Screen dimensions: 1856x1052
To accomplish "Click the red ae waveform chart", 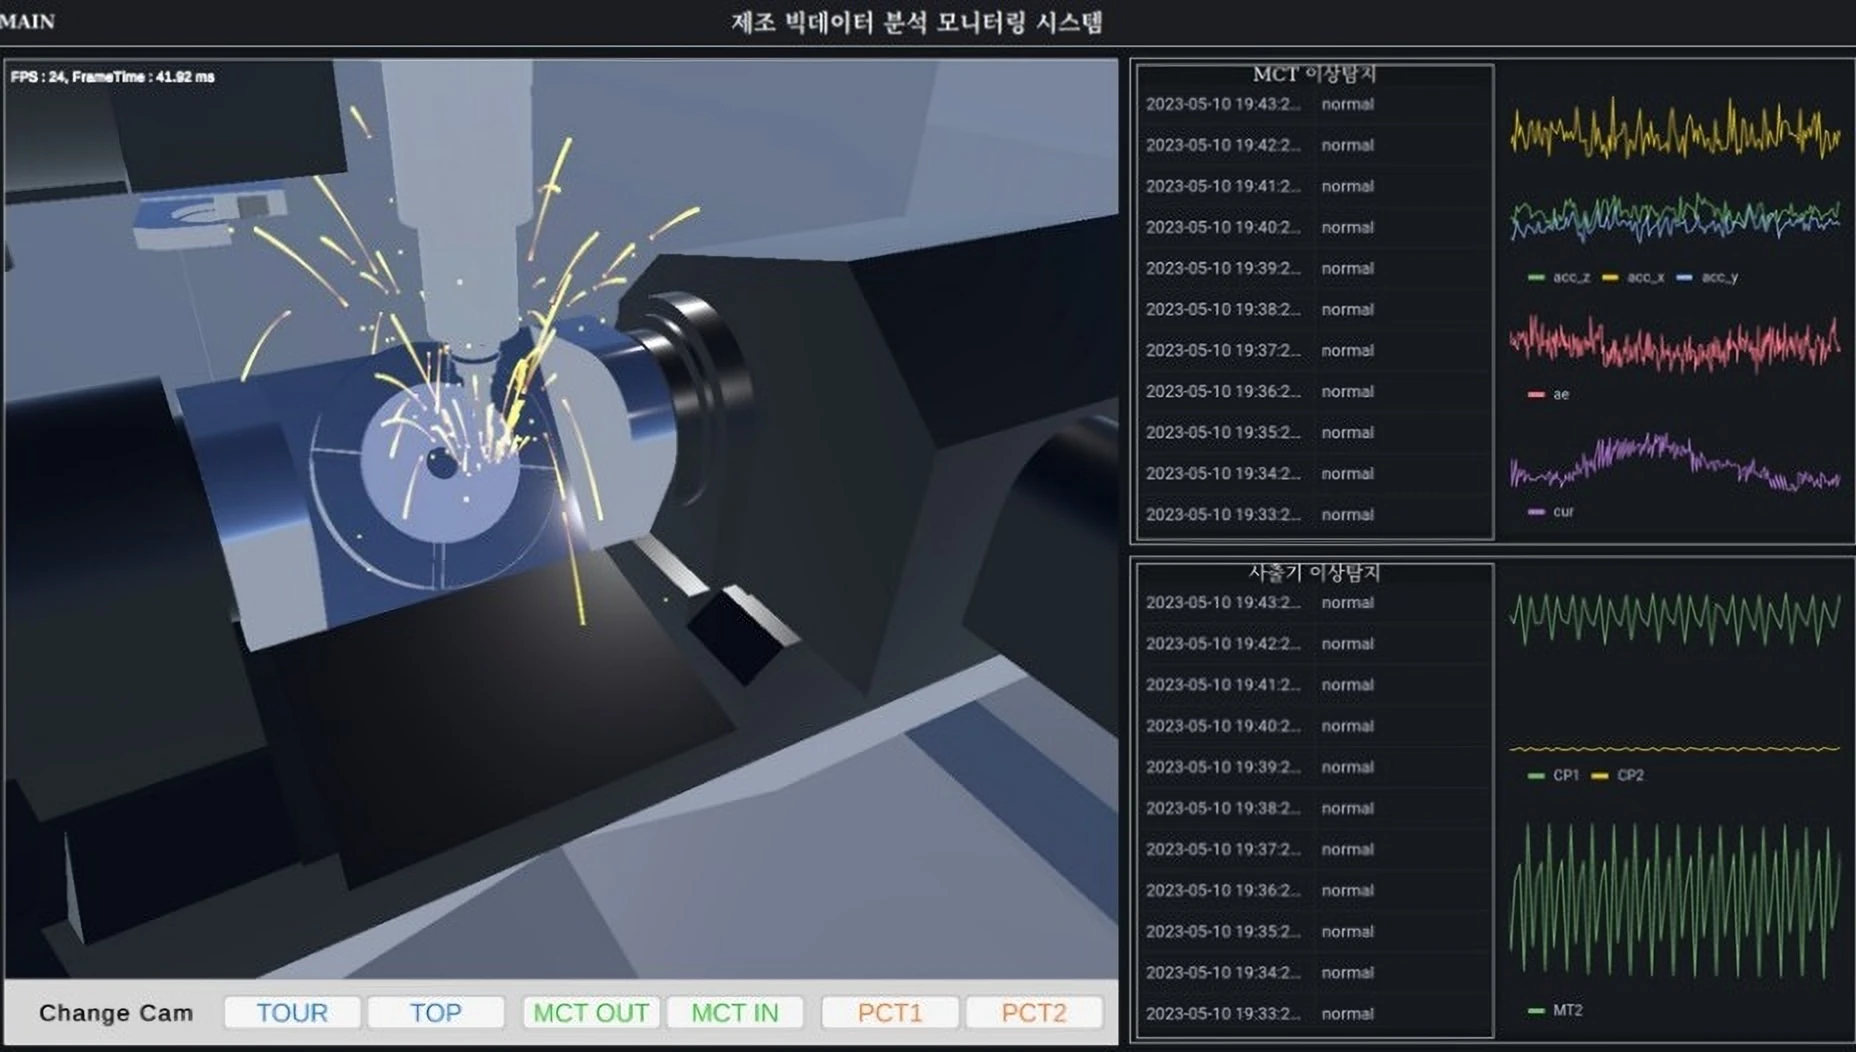I will point(1675,345).
